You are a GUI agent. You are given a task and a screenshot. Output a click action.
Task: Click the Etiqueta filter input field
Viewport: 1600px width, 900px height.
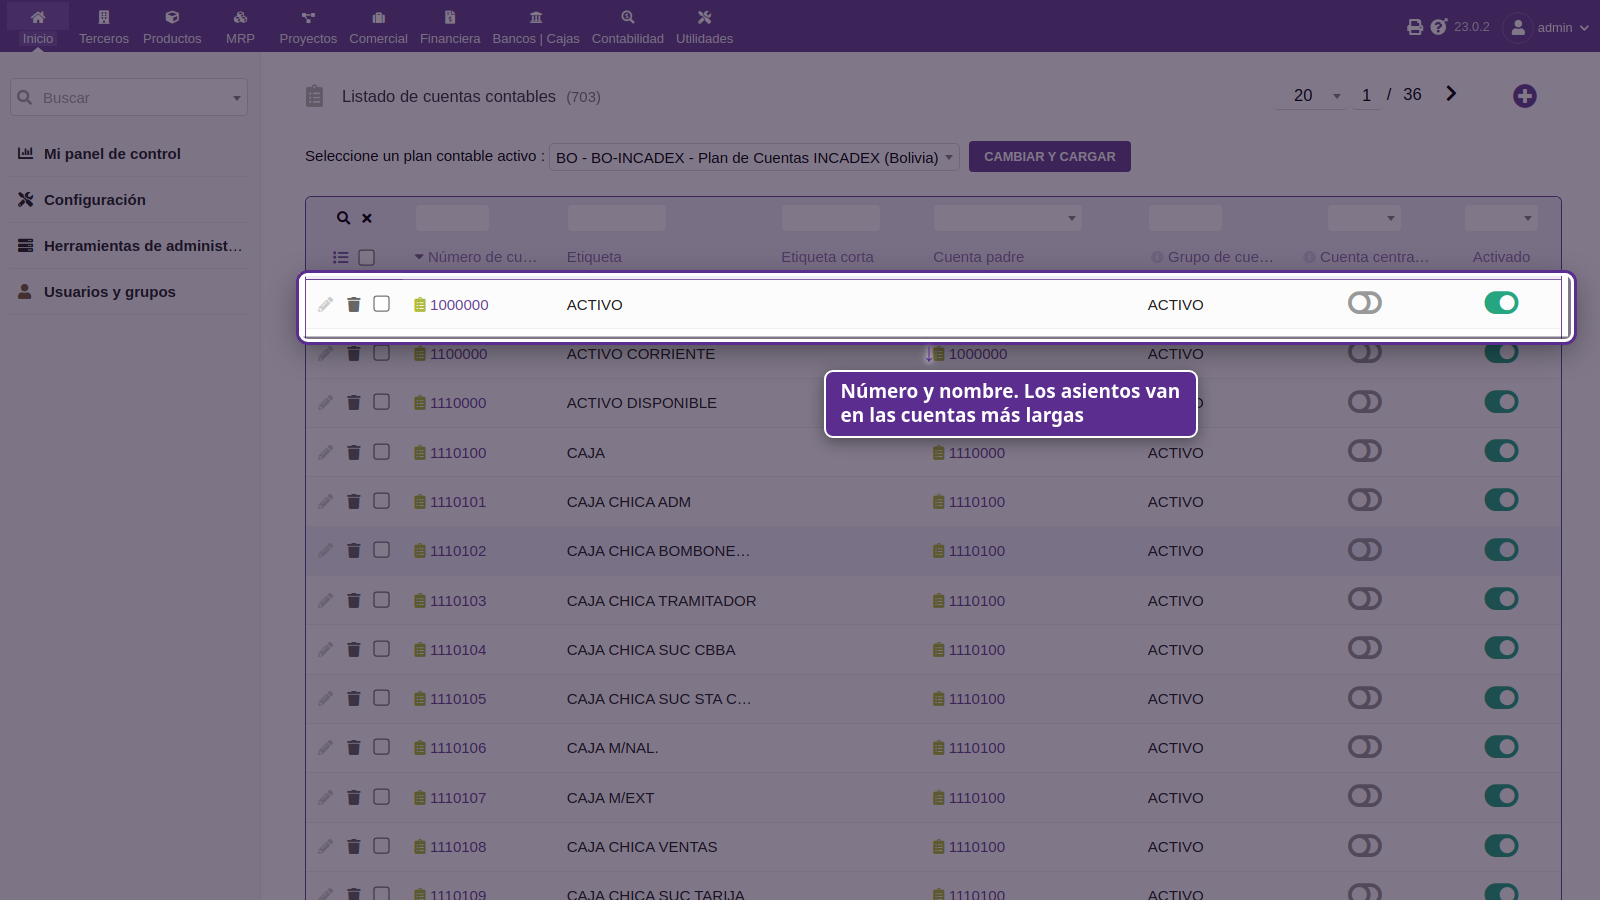(617, 218)
